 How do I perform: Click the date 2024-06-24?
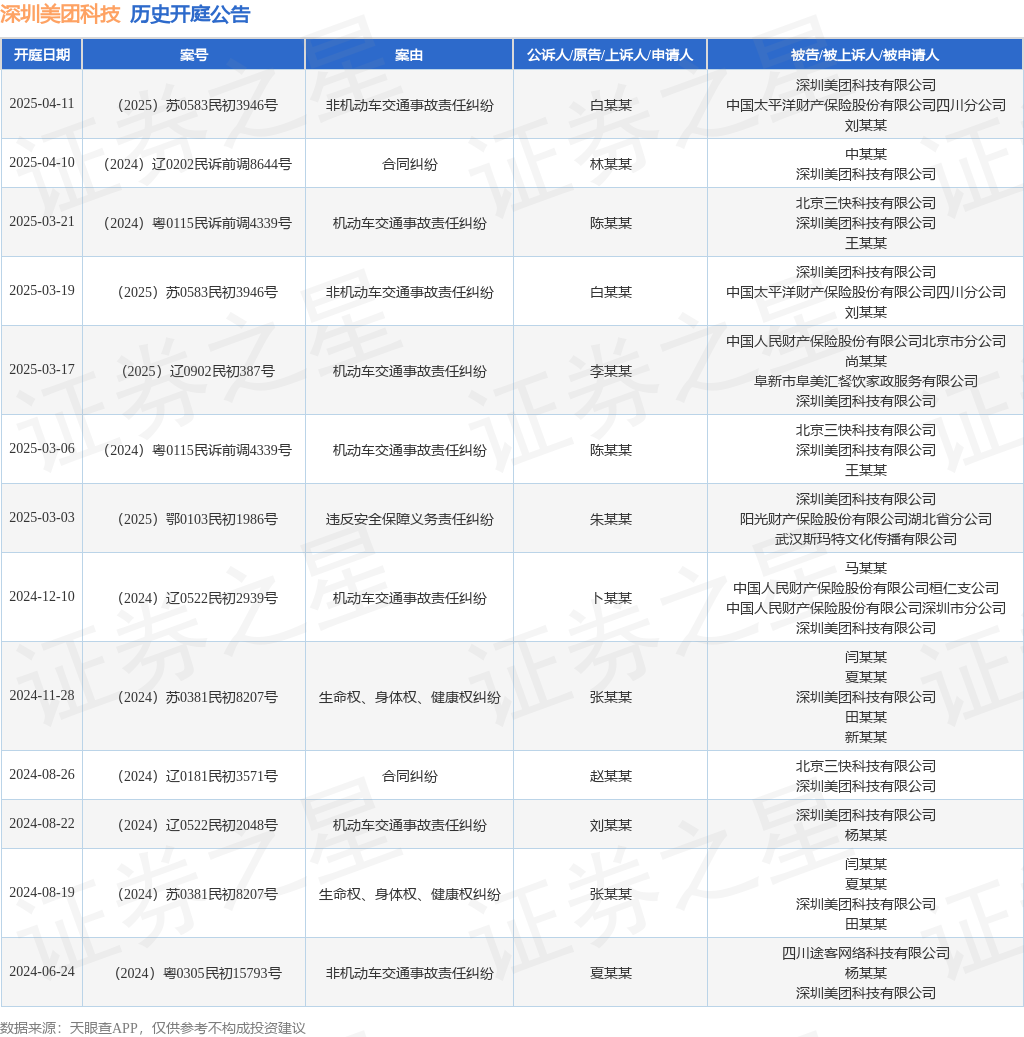click(x=42, y=972)
